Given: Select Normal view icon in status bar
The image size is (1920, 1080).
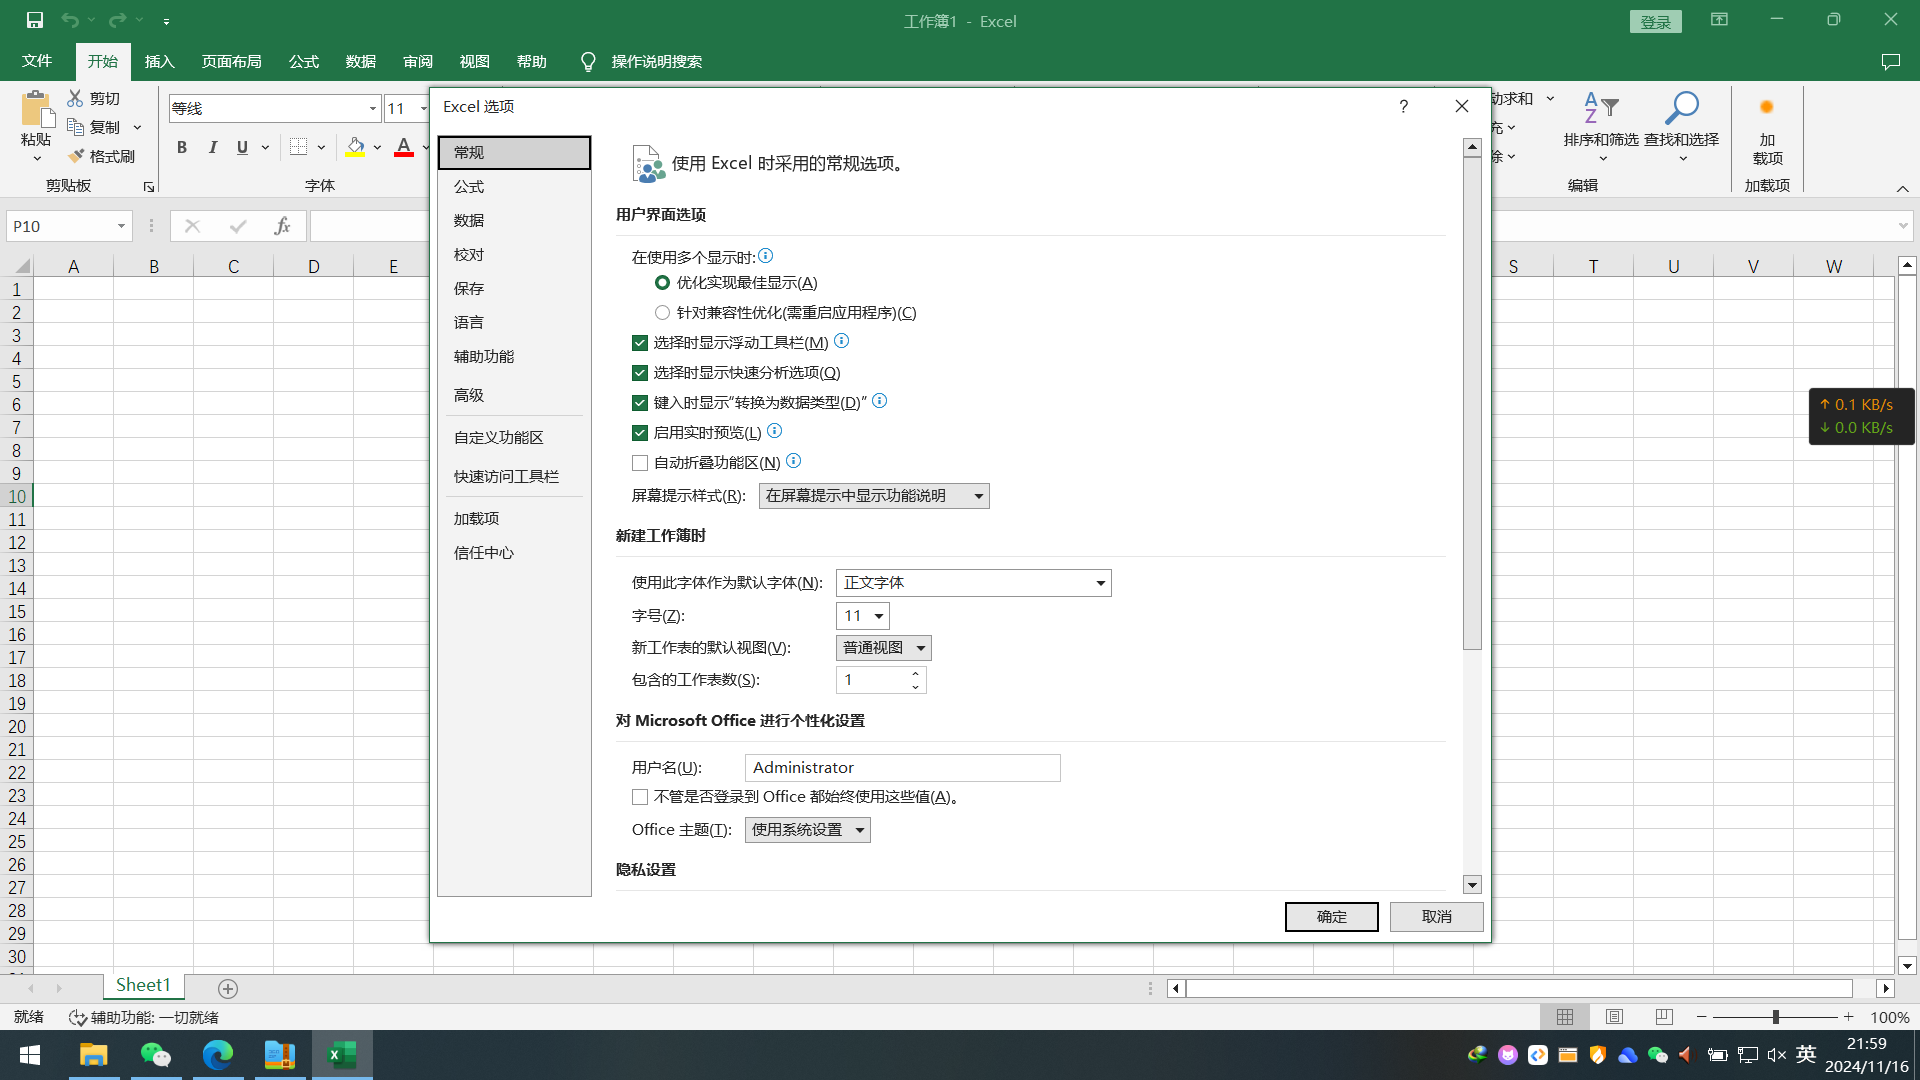Looking at the screenshot, I should 1565,1017.
